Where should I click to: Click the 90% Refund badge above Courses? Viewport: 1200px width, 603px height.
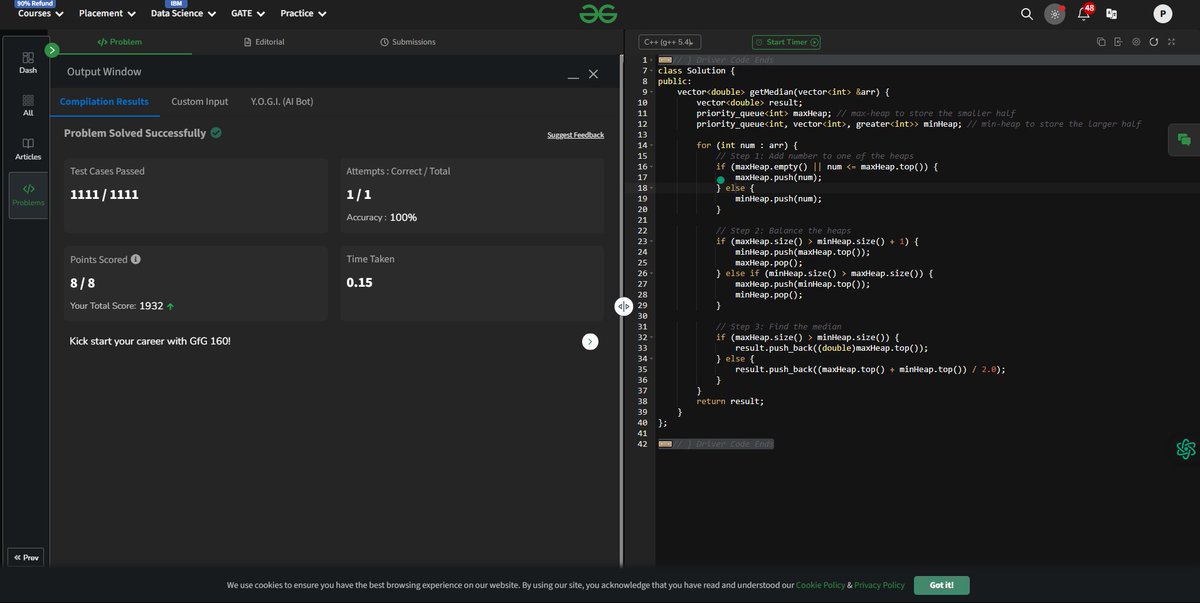[x=35, y=4]
